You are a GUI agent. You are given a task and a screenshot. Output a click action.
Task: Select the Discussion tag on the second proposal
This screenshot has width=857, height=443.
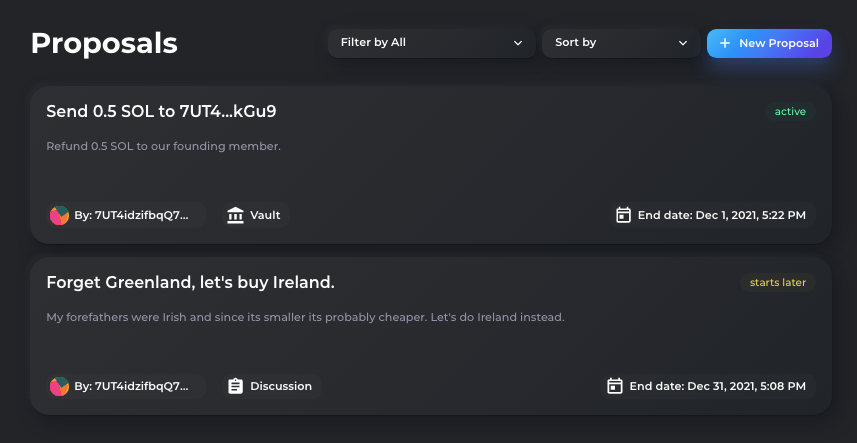[271, 386]
